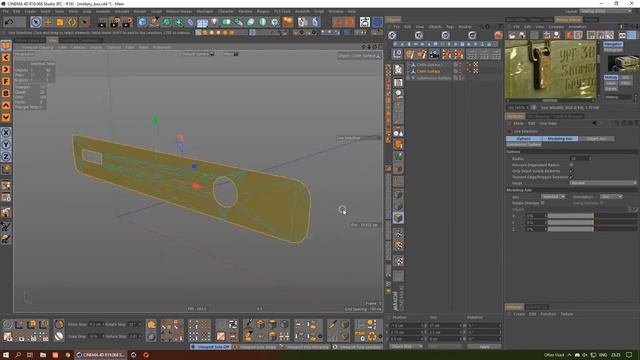The height and width of the screenshot is (360, 640).
Task: Toggle Retain Changes checkbox
Action: (x=542, y=203)
